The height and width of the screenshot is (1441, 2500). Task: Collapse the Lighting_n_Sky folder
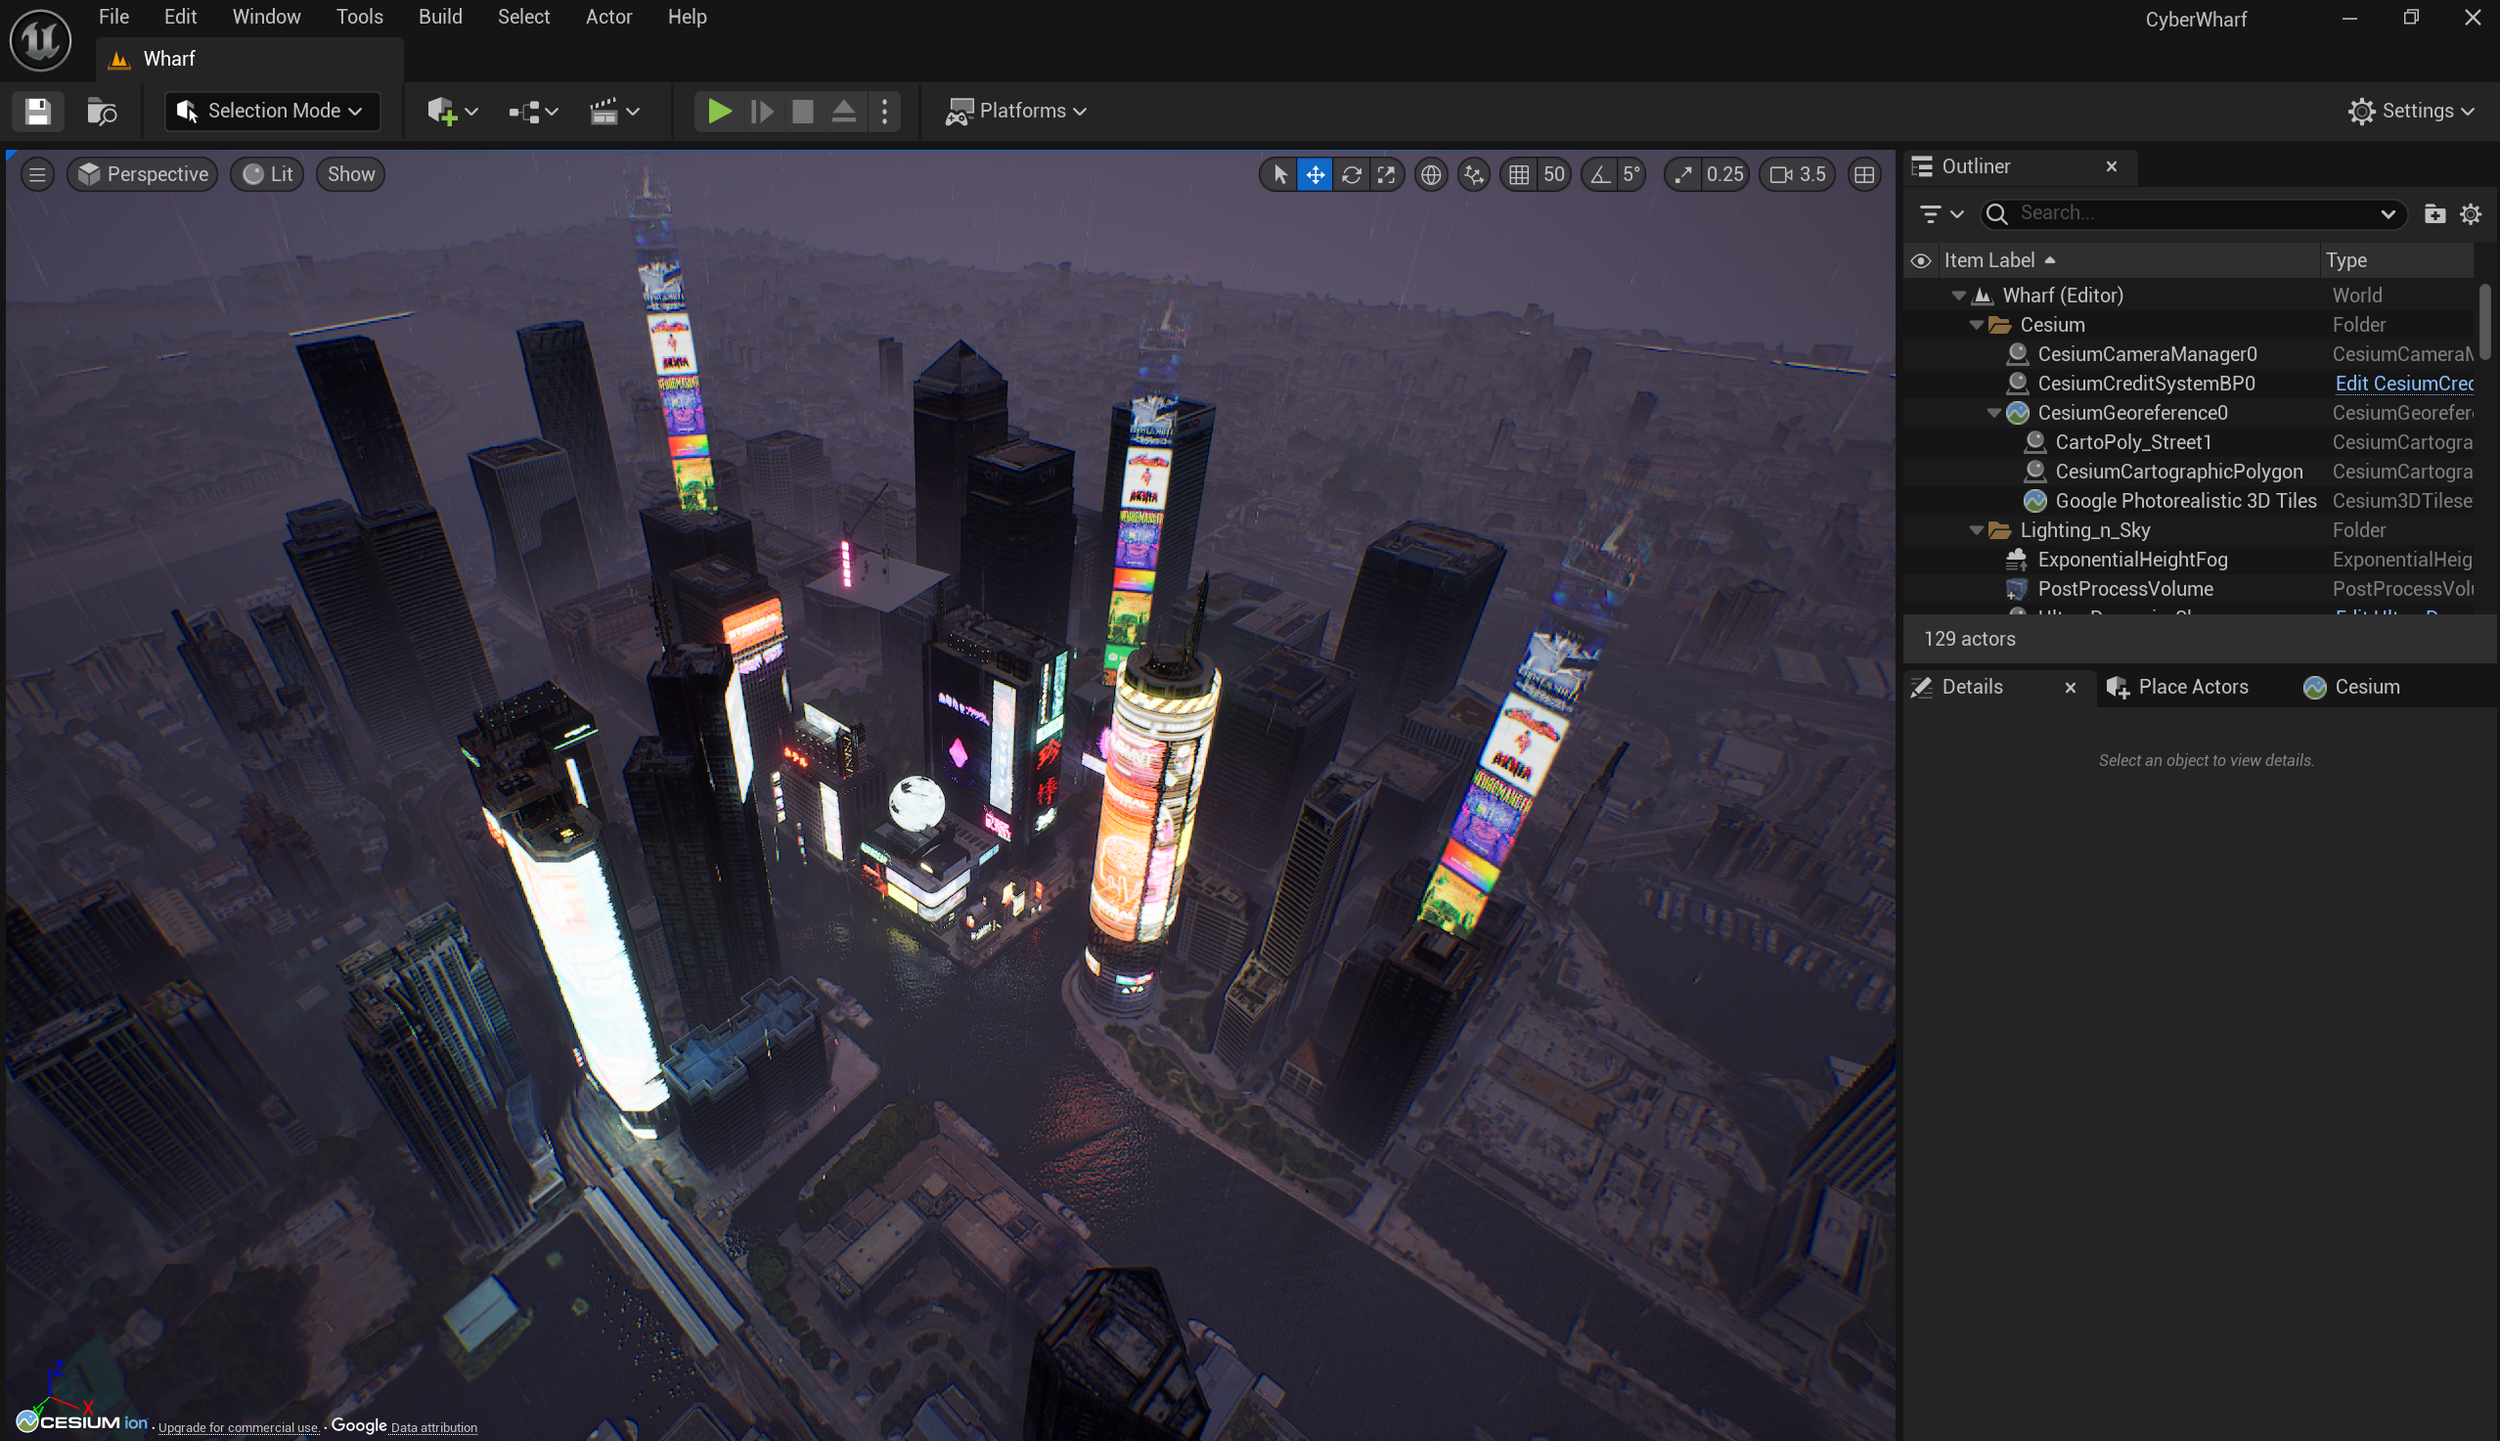coord(1976,531)
